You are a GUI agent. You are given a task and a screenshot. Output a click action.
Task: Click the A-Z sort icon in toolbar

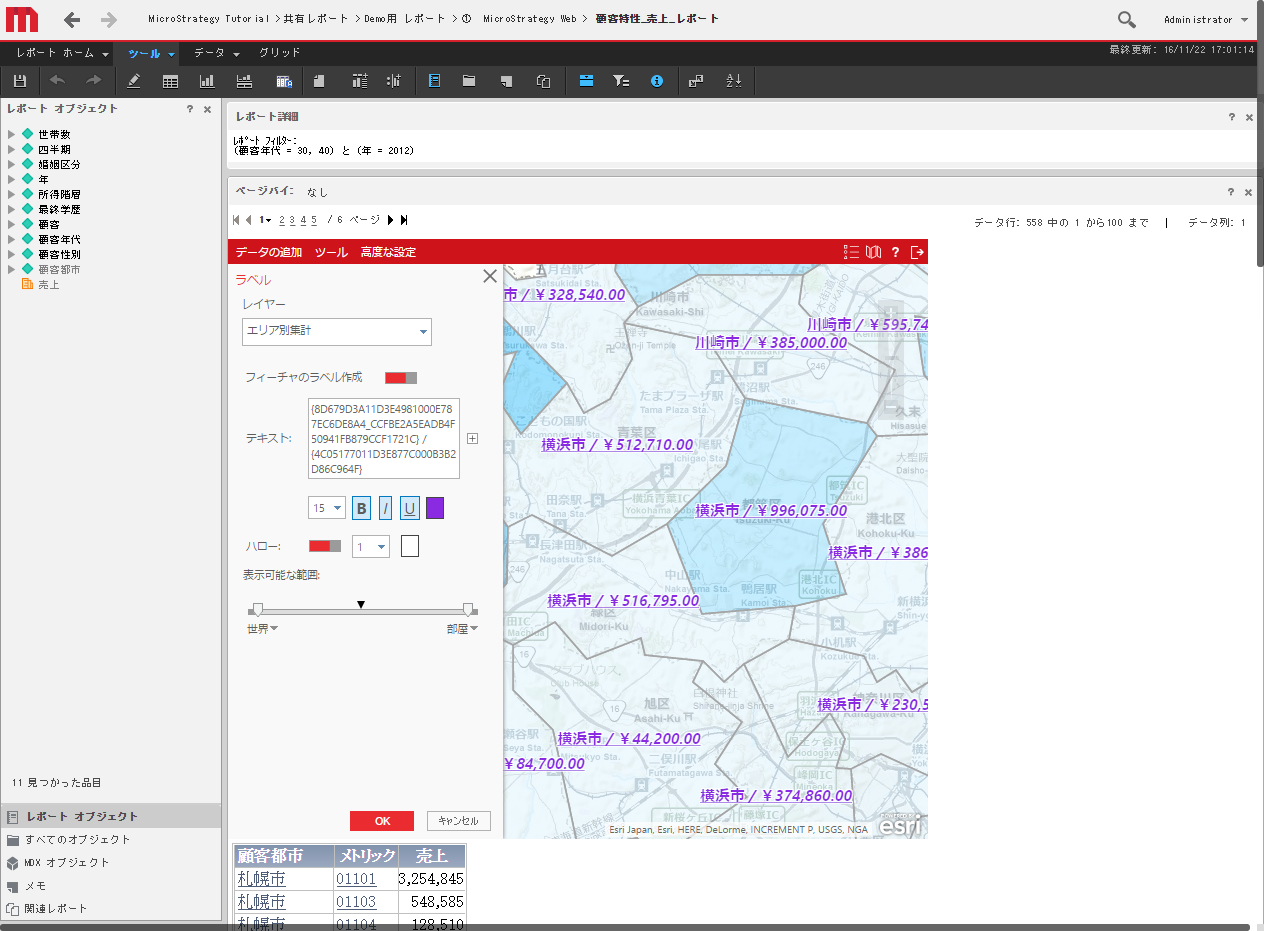733,81
